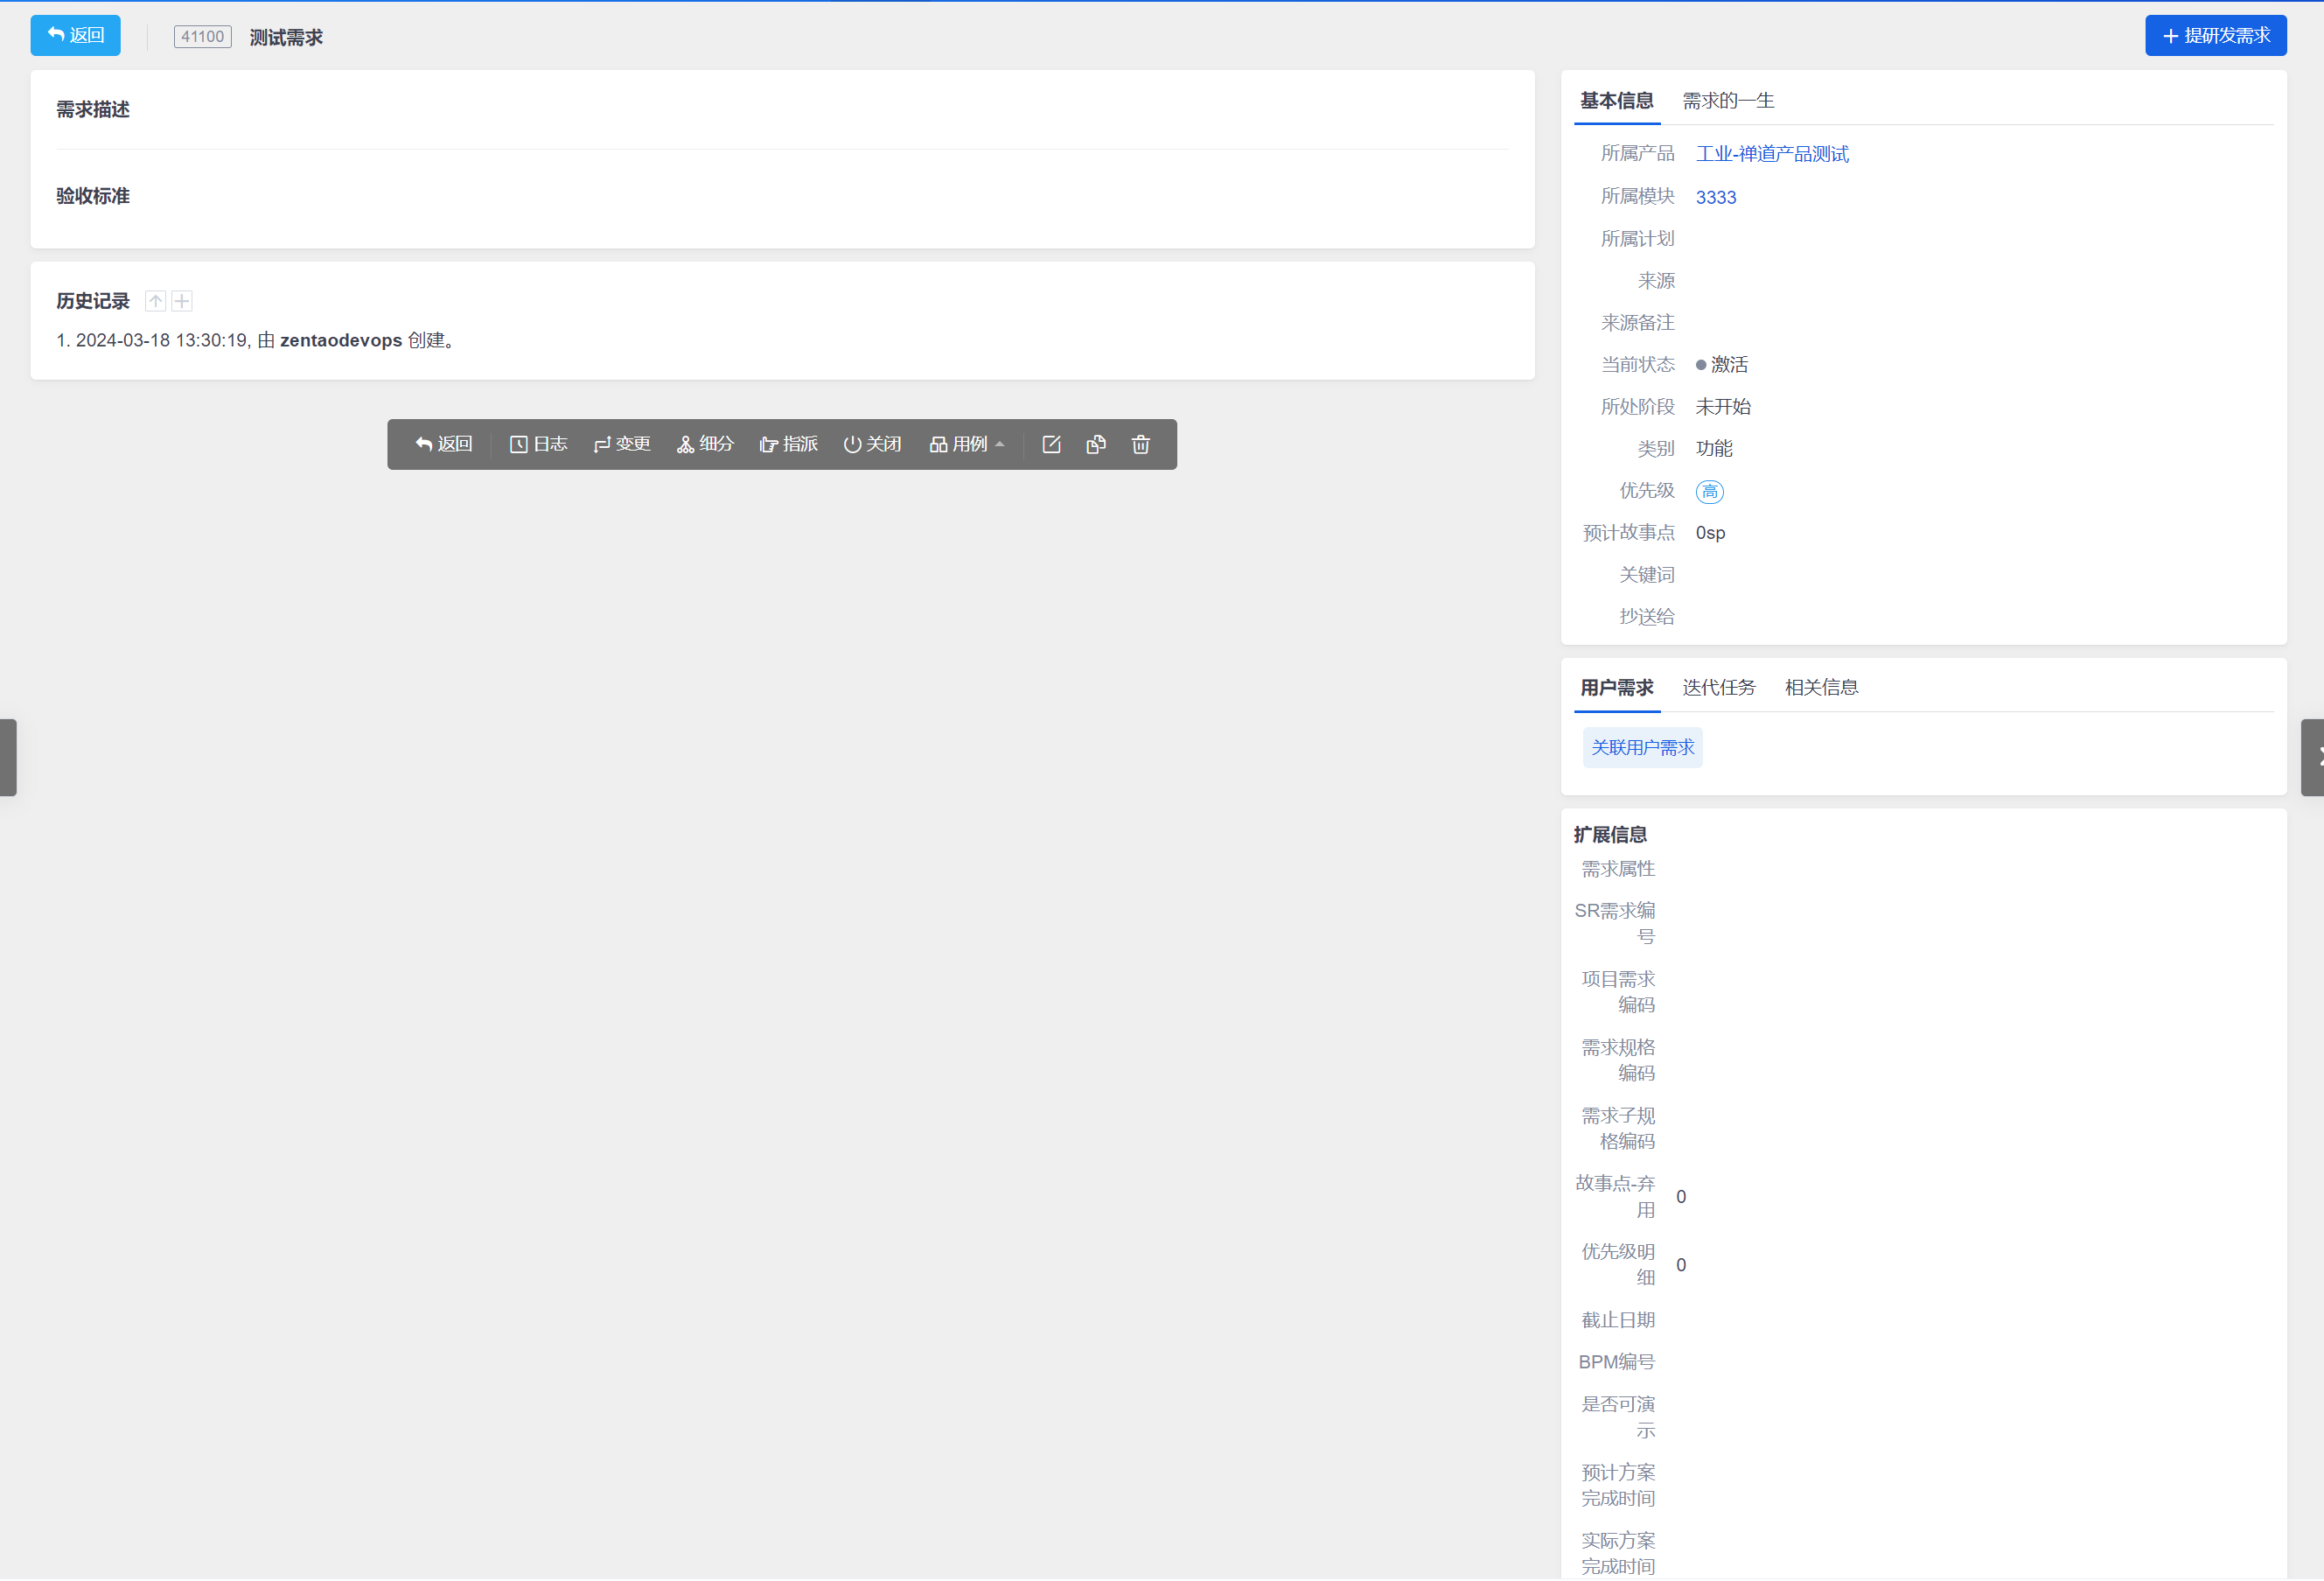Viewport: 2324px width, 1581px height.
Task: Expand all history entries plus icon
Action: click(x=182, y=302)
